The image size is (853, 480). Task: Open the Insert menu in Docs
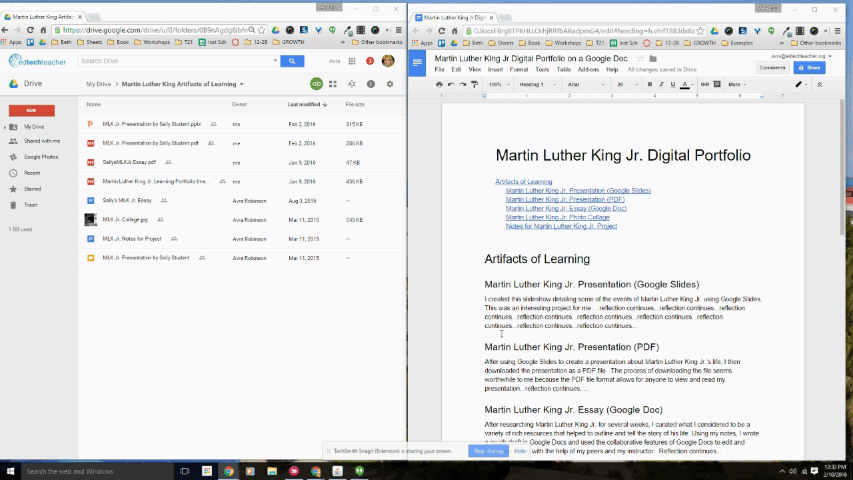tap(495, 70)
